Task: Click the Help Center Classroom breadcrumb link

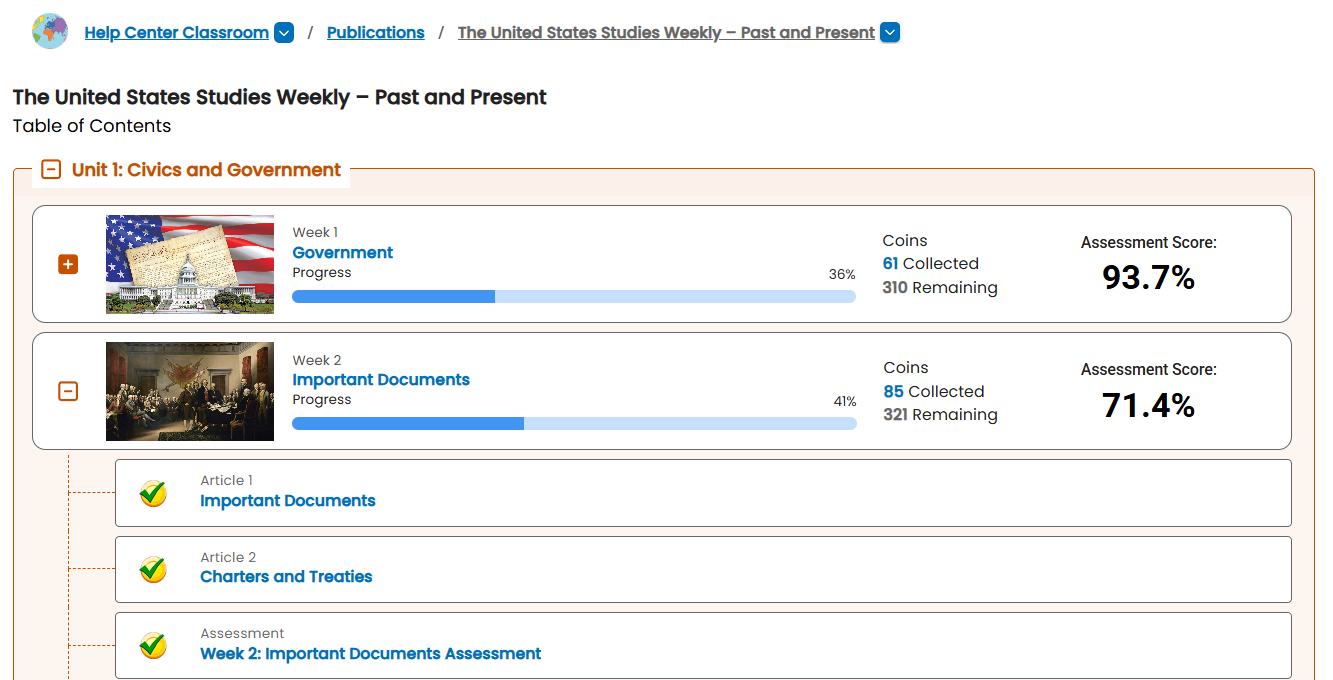Action: pyautogui.click(x=176, y=33)
